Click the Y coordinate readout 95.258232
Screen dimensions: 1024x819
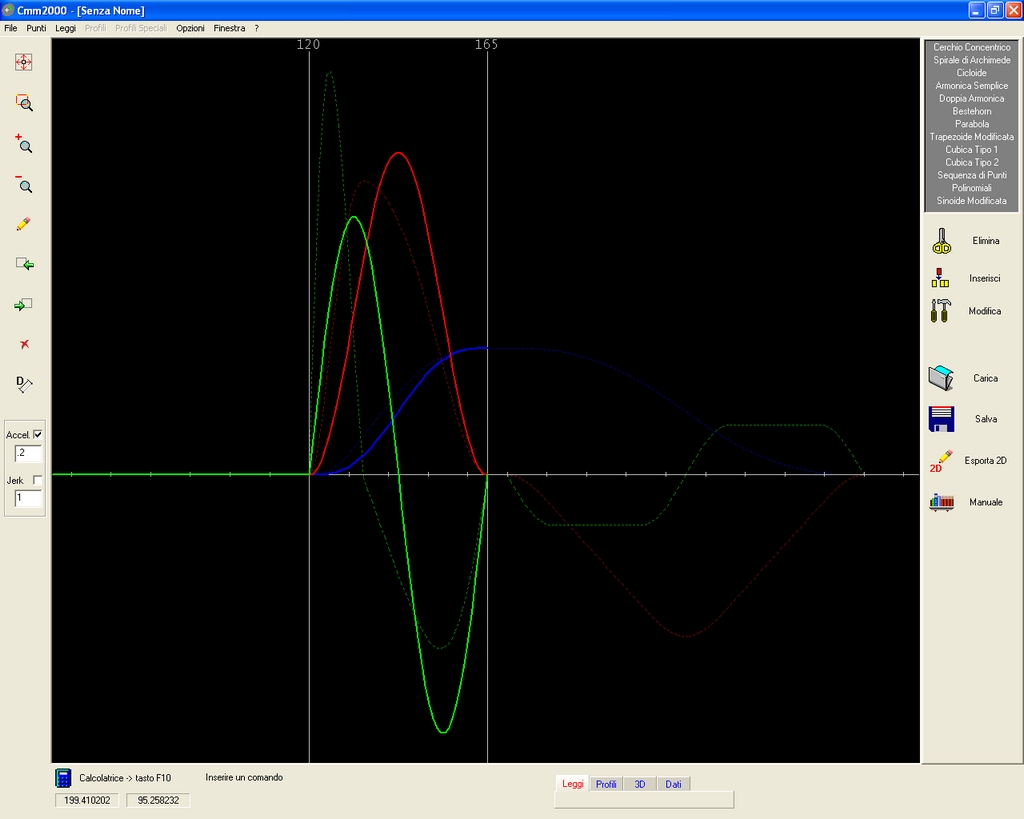click(158, 800)
